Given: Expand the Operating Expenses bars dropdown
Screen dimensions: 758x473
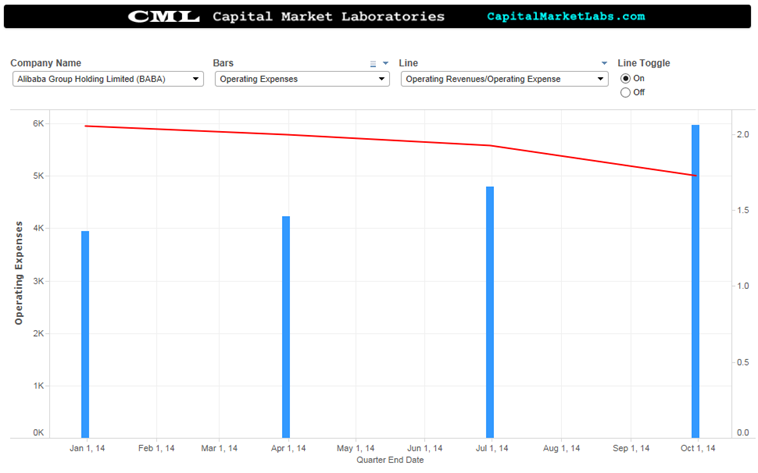Looking at the screenshot, I should 302,79.
